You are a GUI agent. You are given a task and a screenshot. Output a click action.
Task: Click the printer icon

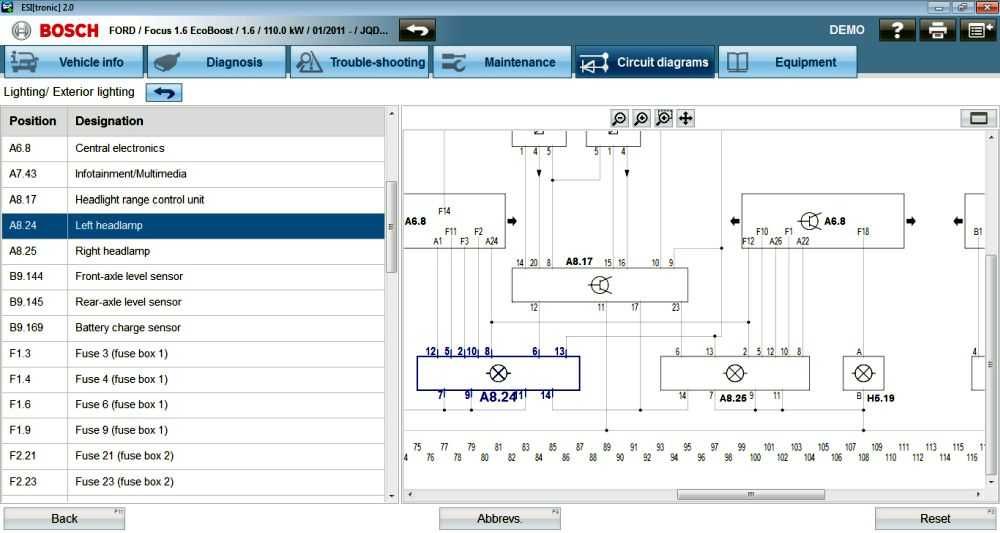(938, 30)
